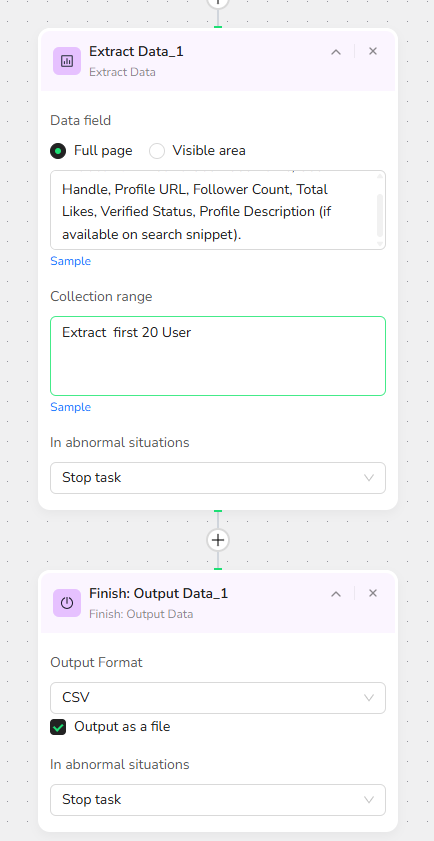Click the Extract Data_1 node title

[136, 51]
